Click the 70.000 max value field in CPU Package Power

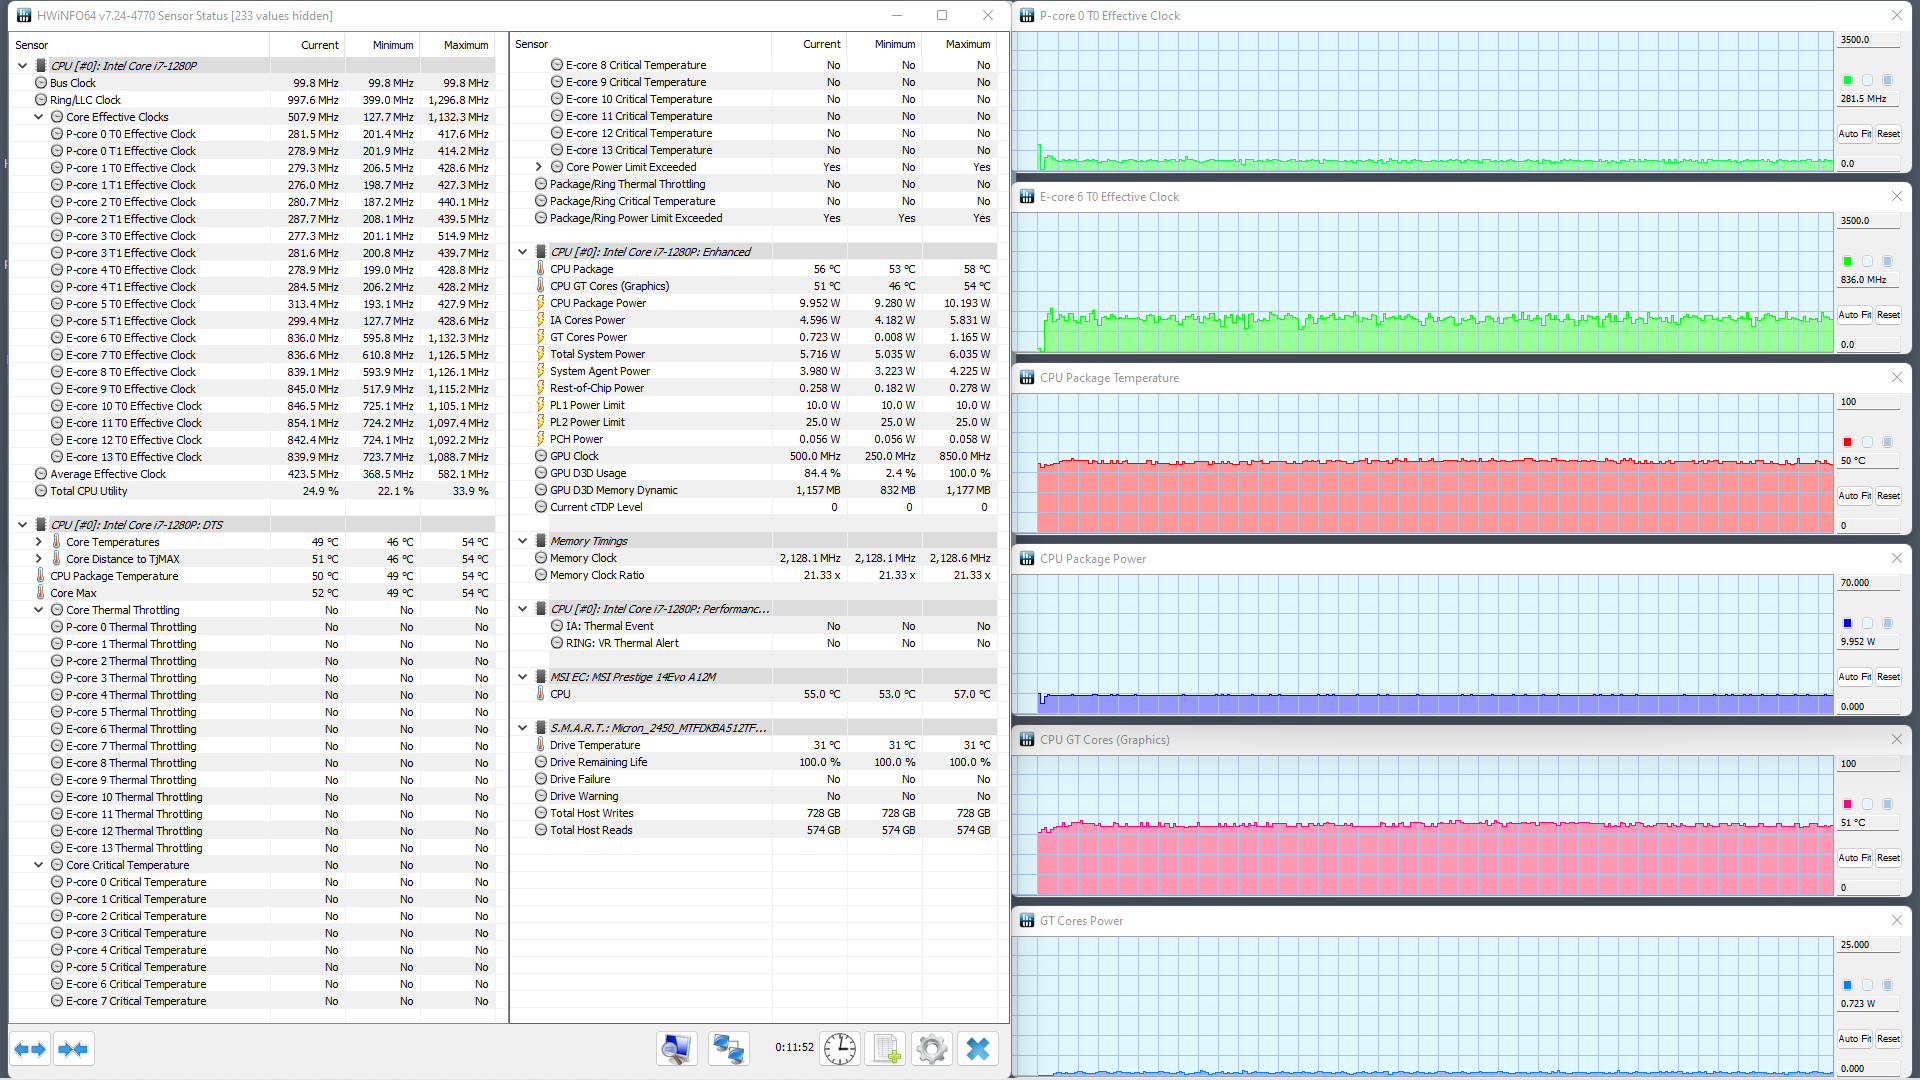pyautogui.click(x=1867, y=583)
